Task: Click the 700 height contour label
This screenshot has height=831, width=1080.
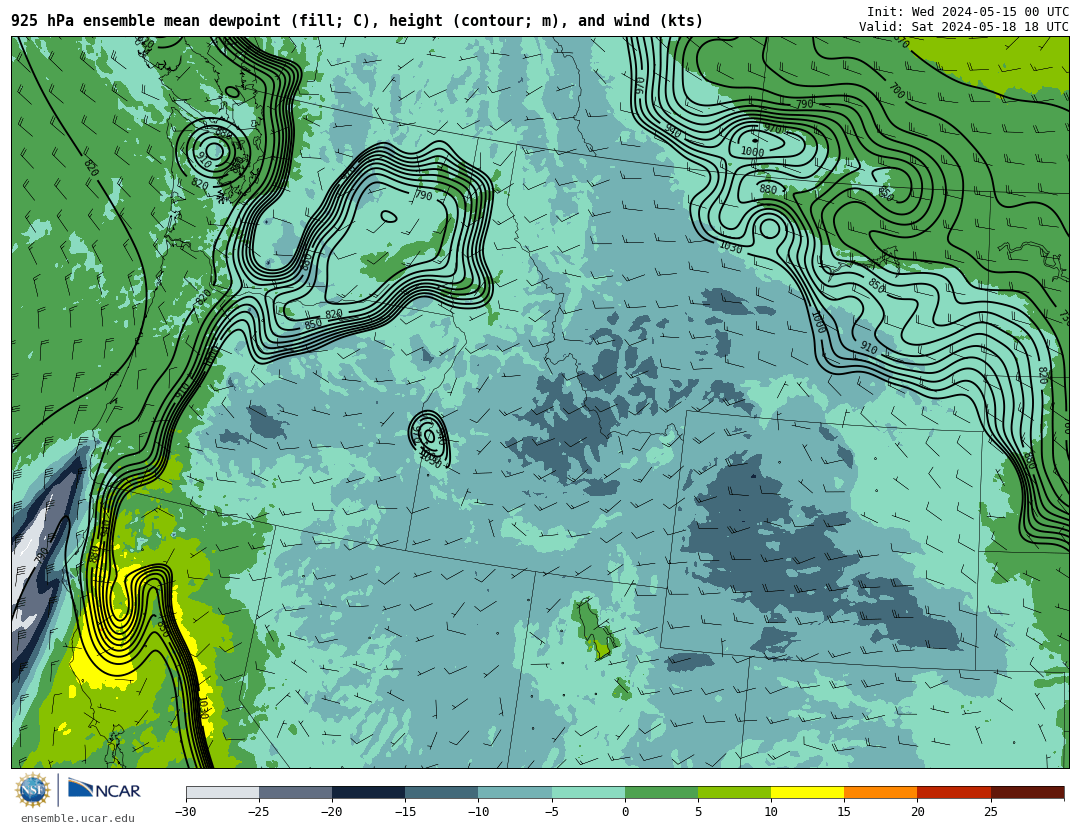Action: 896,91
